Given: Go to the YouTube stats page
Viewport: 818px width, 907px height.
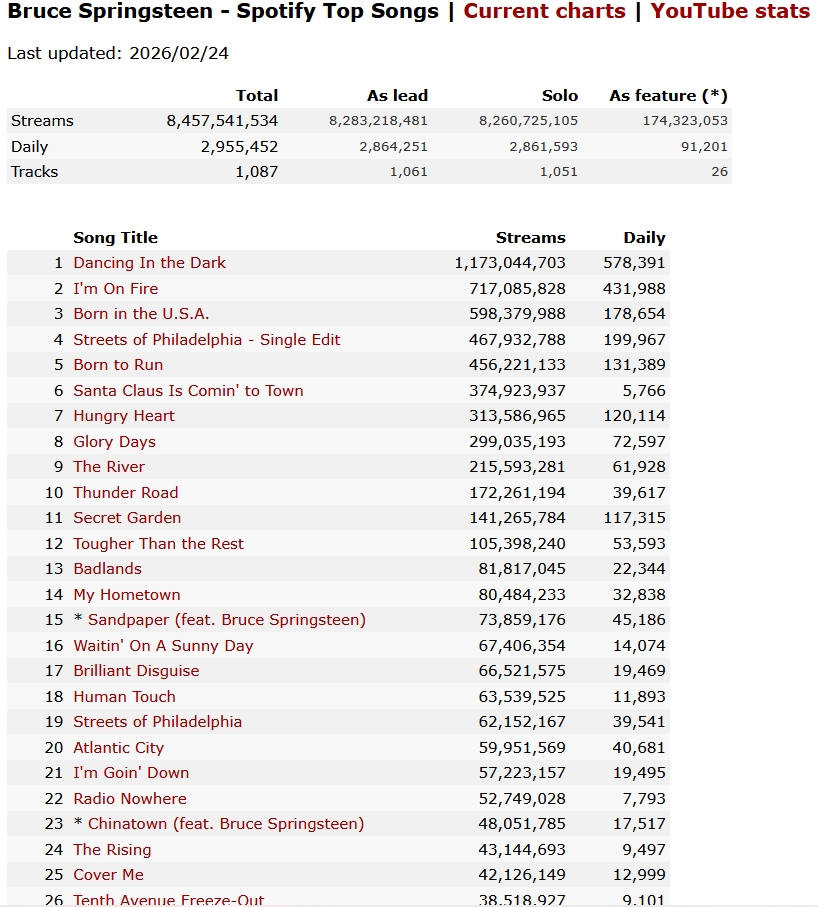Looking at the screenshot, I should [730, 12].
